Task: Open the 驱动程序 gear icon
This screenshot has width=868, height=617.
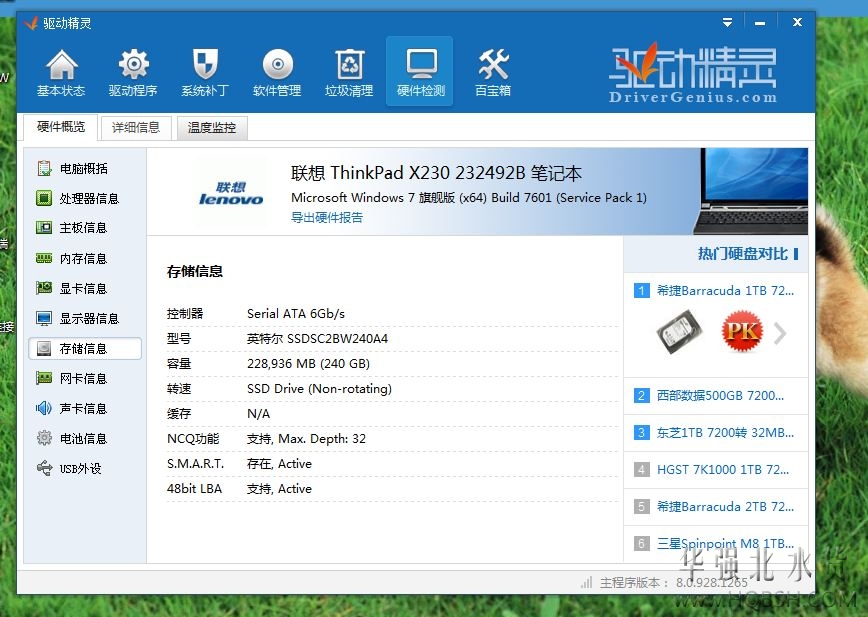Action: 133,64
